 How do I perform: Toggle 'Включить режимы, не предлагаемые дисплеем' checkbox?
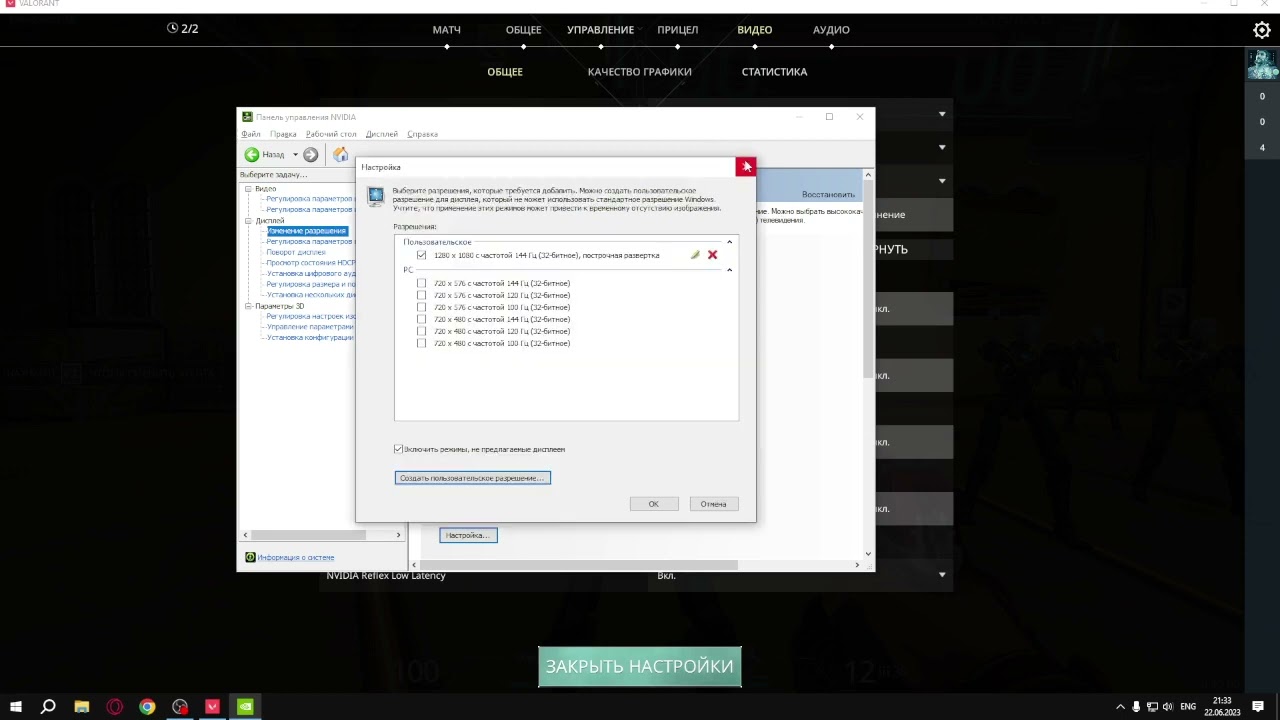[399, 449]
